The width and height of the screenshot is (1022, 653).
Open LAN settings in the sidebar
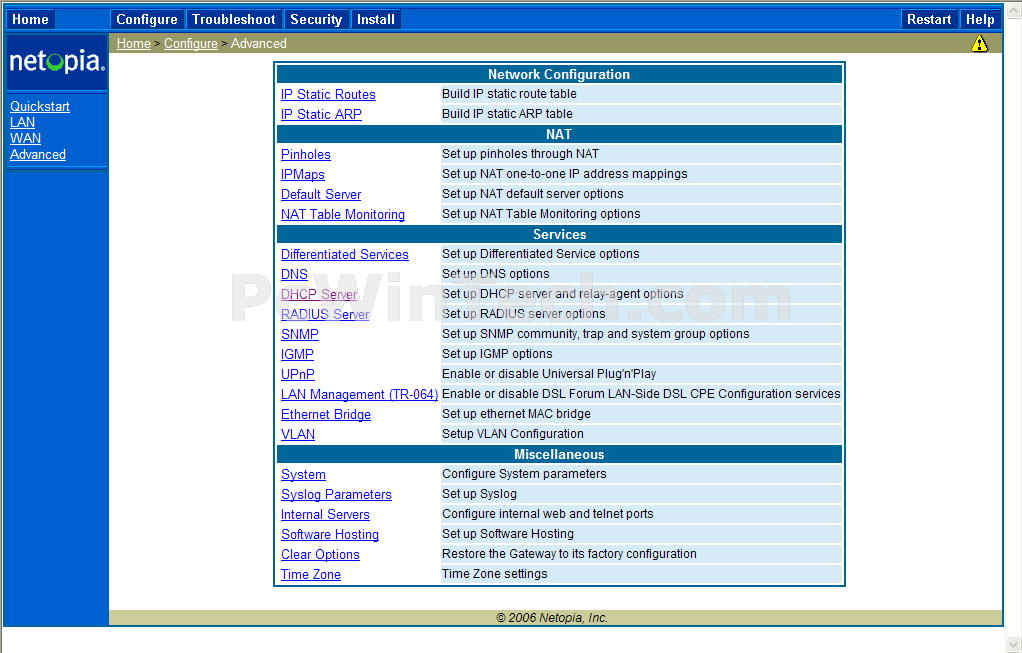coord(22,123)
